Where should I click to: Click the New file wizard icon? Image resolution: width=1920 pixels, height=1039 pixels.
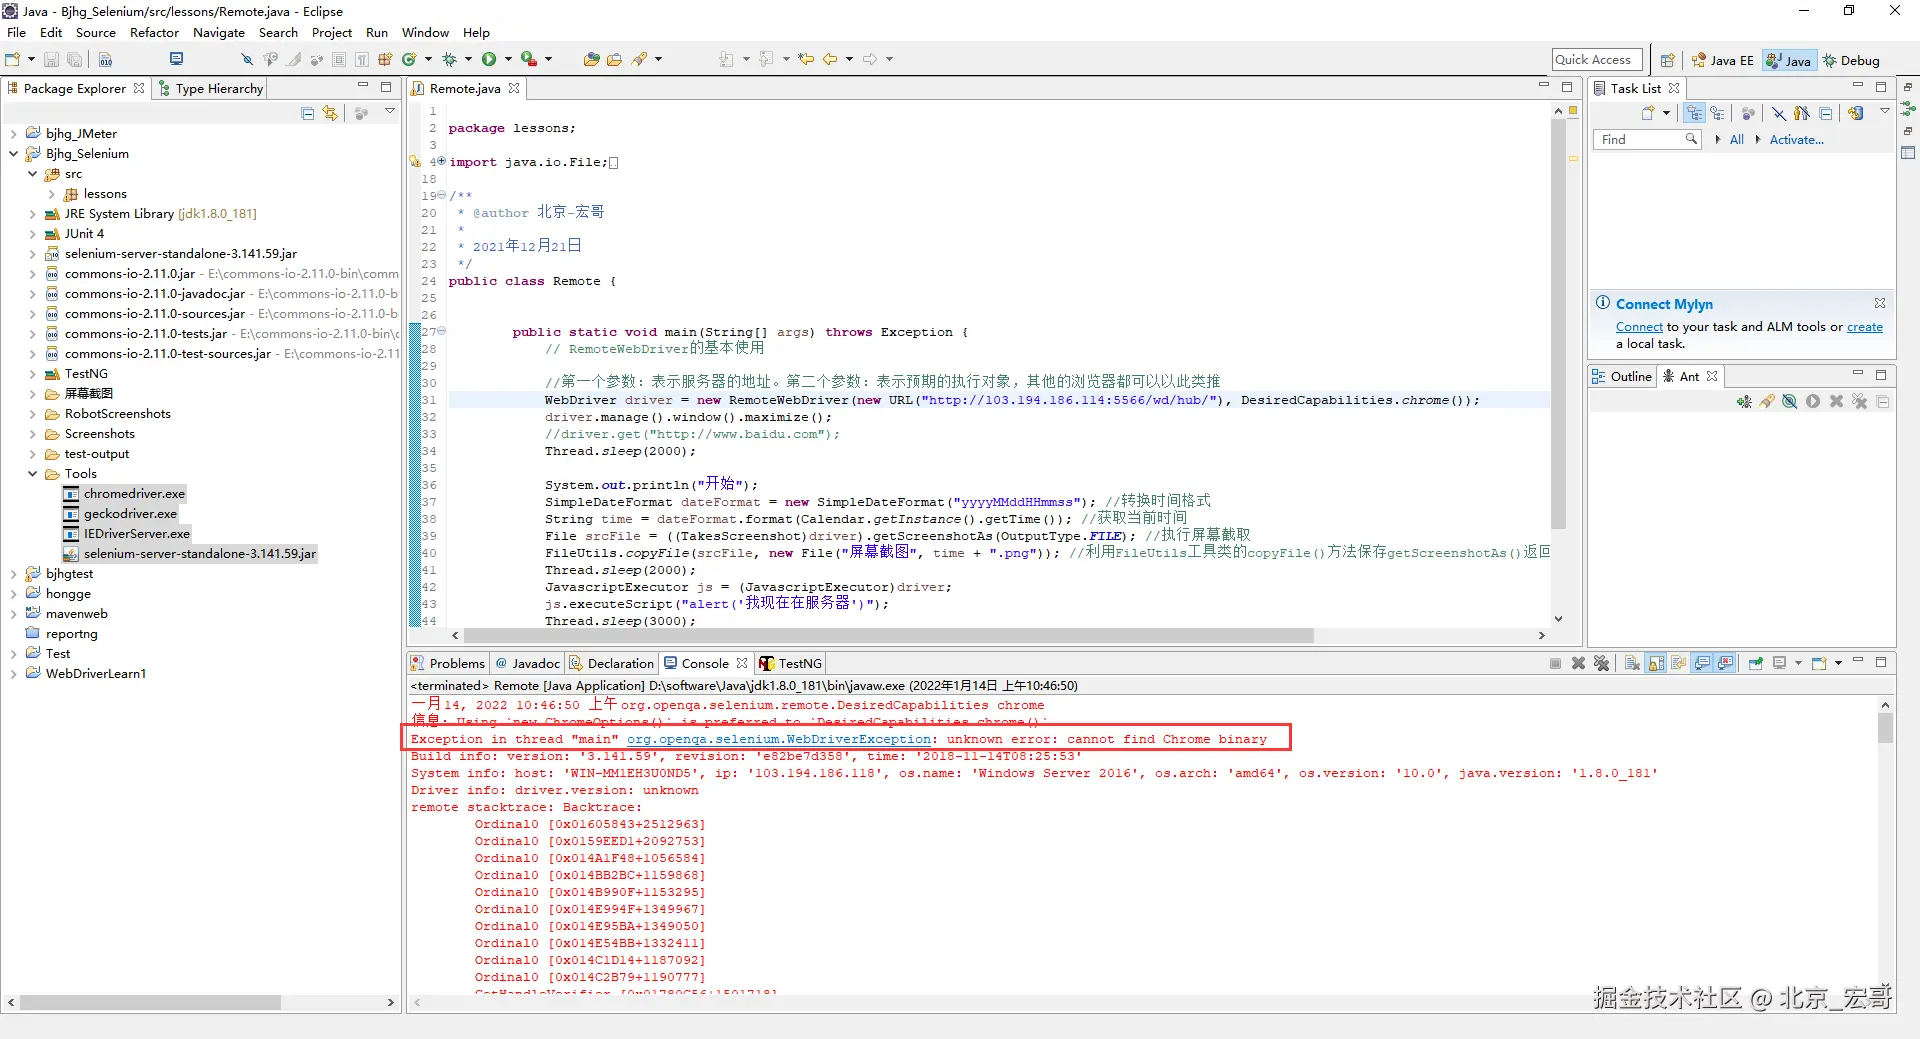pos(14,60)
